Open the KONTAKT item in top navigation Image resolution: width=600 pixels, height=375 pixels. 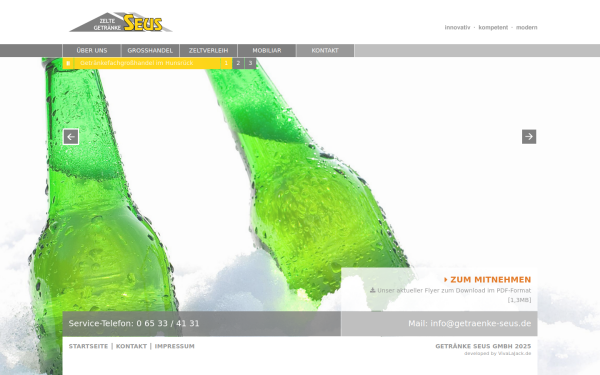(325, 51)
